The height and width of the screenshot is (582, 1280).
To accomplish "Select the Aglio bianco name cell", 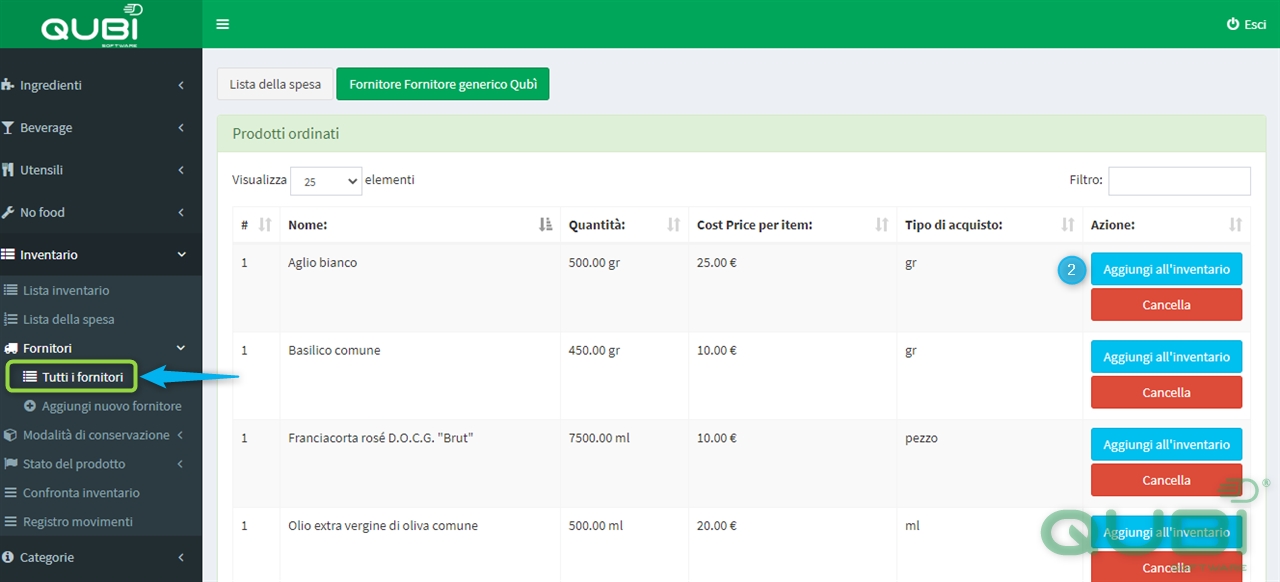I will click(x=420, y=288).
